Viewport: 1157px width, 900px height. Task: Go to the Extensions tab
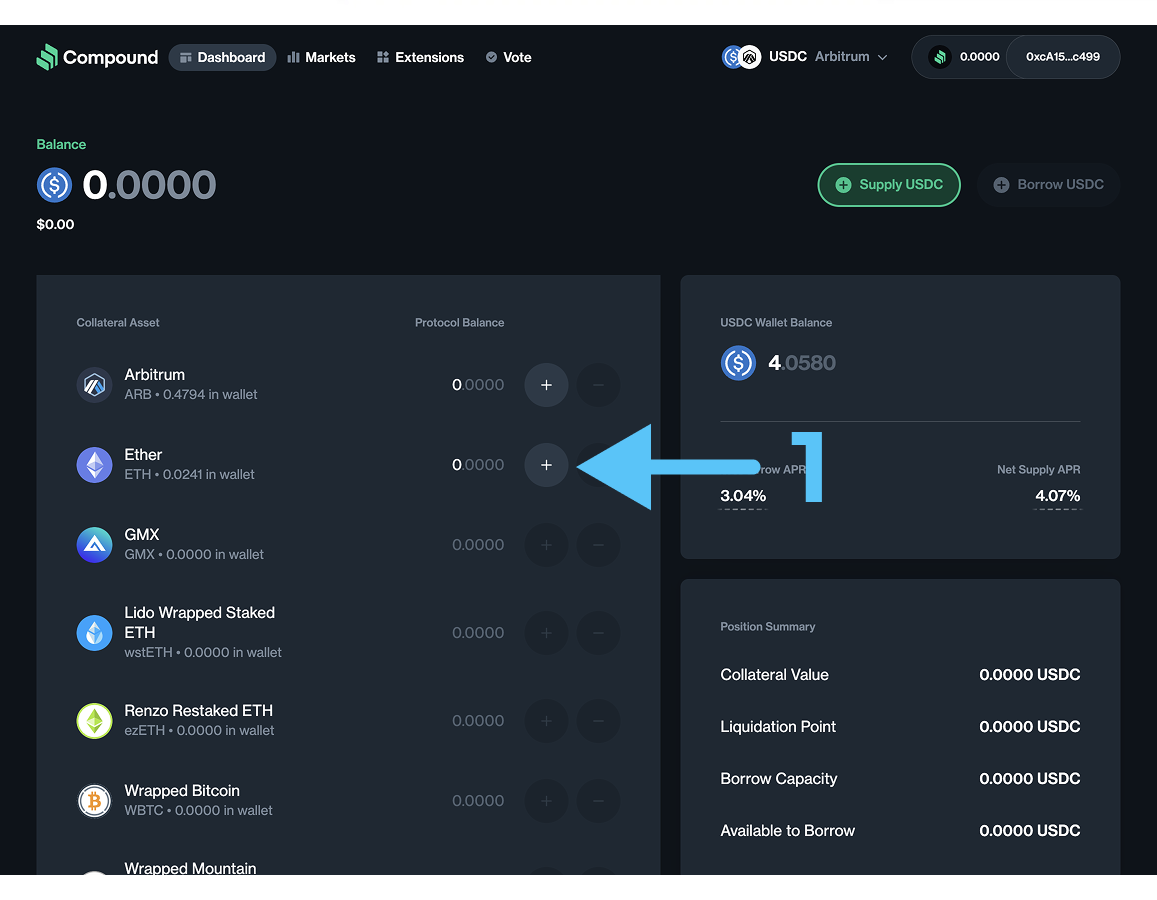[420, 57]
